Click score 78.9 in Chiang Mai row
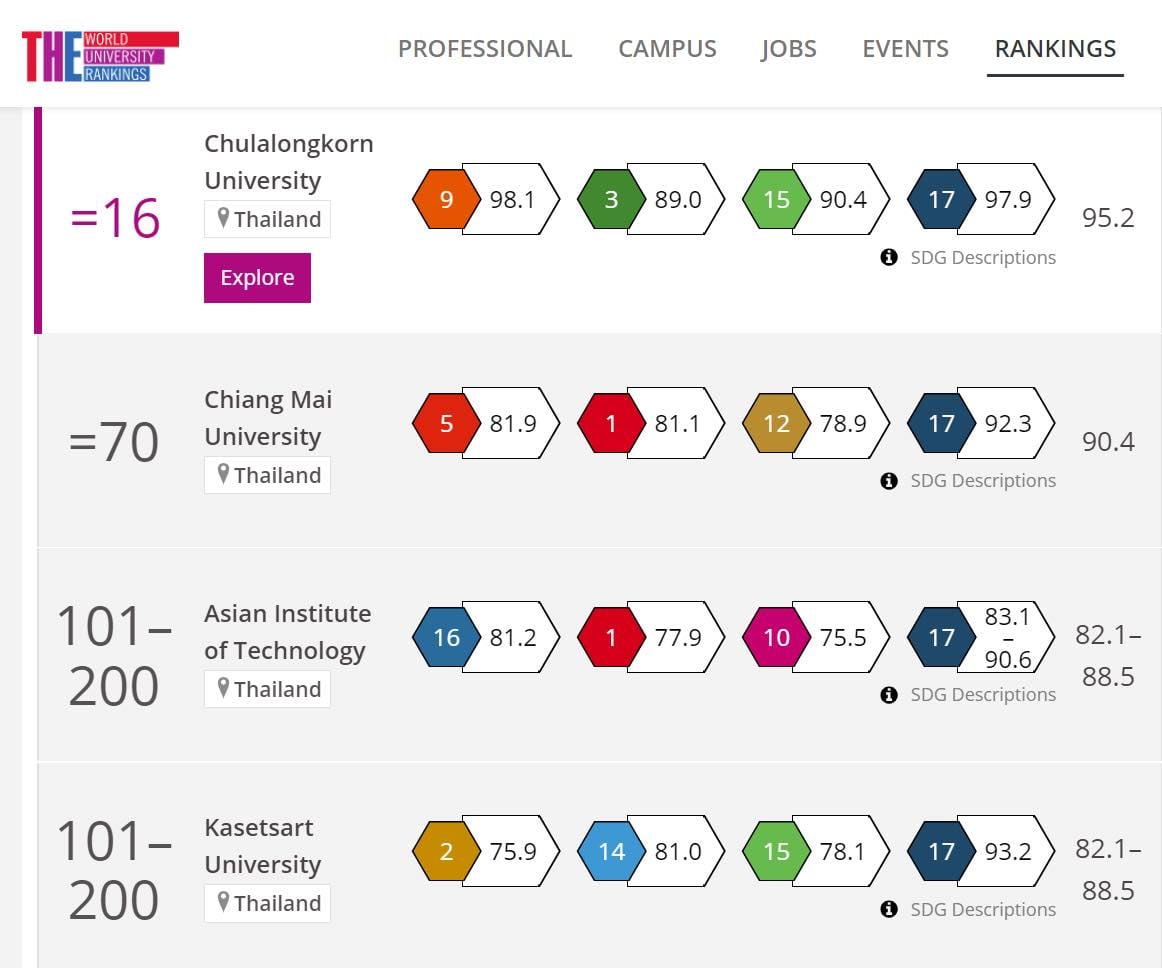Image resolution: width=1162 pixels, height=968 pixels. tap(843, 423)
